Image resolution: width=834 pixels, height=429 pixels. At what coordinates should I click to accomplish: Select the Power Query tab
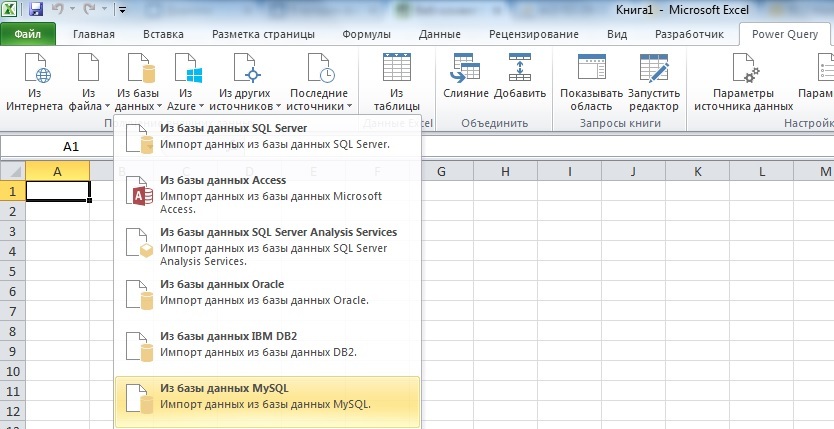click(x=785, y=34)
